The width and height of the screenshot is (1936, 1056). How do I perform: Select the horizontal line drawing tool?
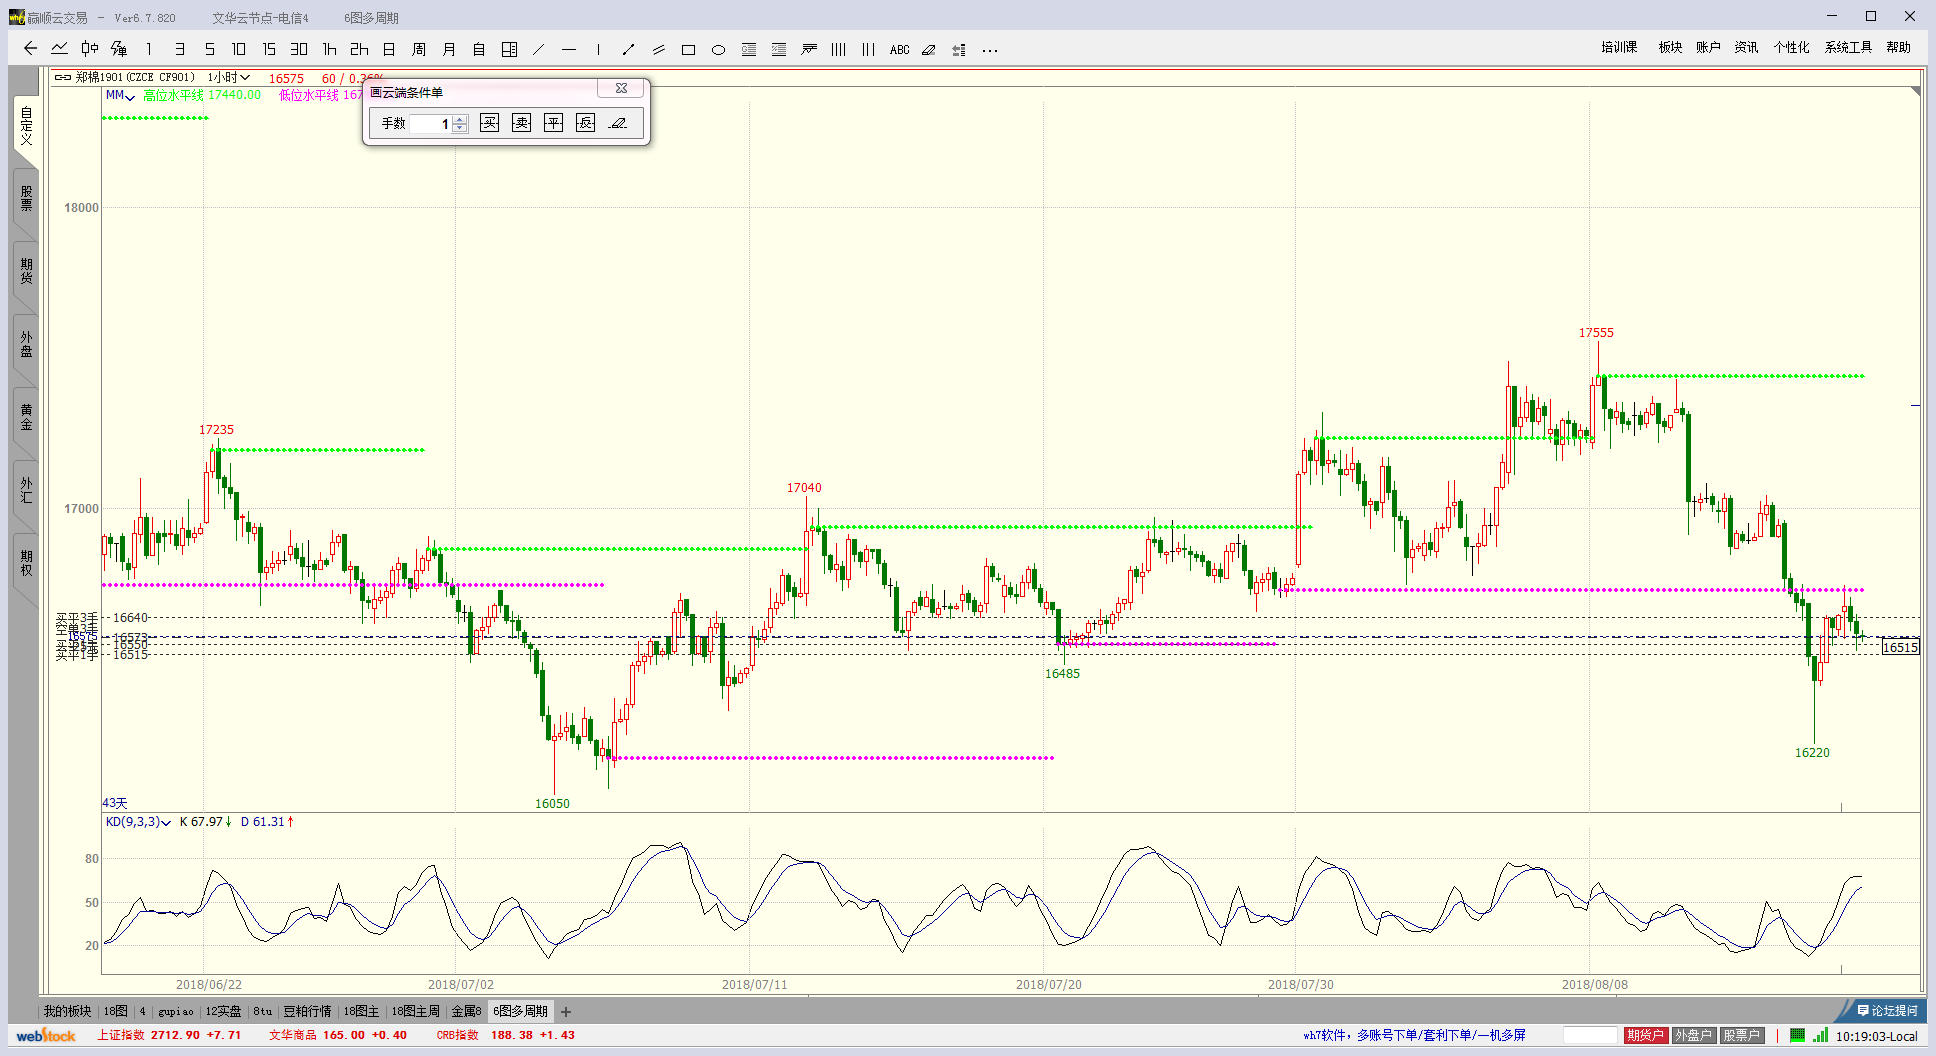[569, 48]
